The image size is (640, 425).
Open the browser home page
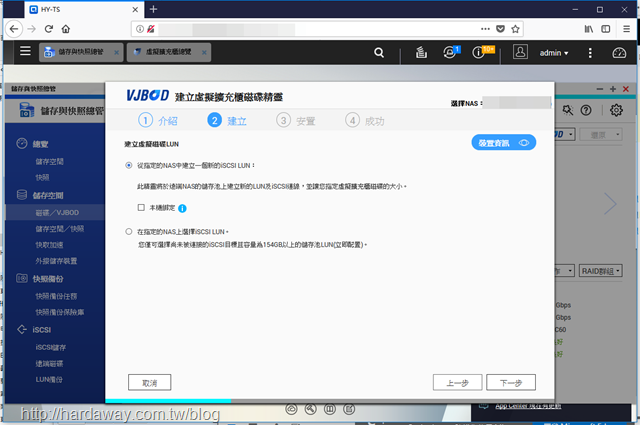click(x=66, y=29)
